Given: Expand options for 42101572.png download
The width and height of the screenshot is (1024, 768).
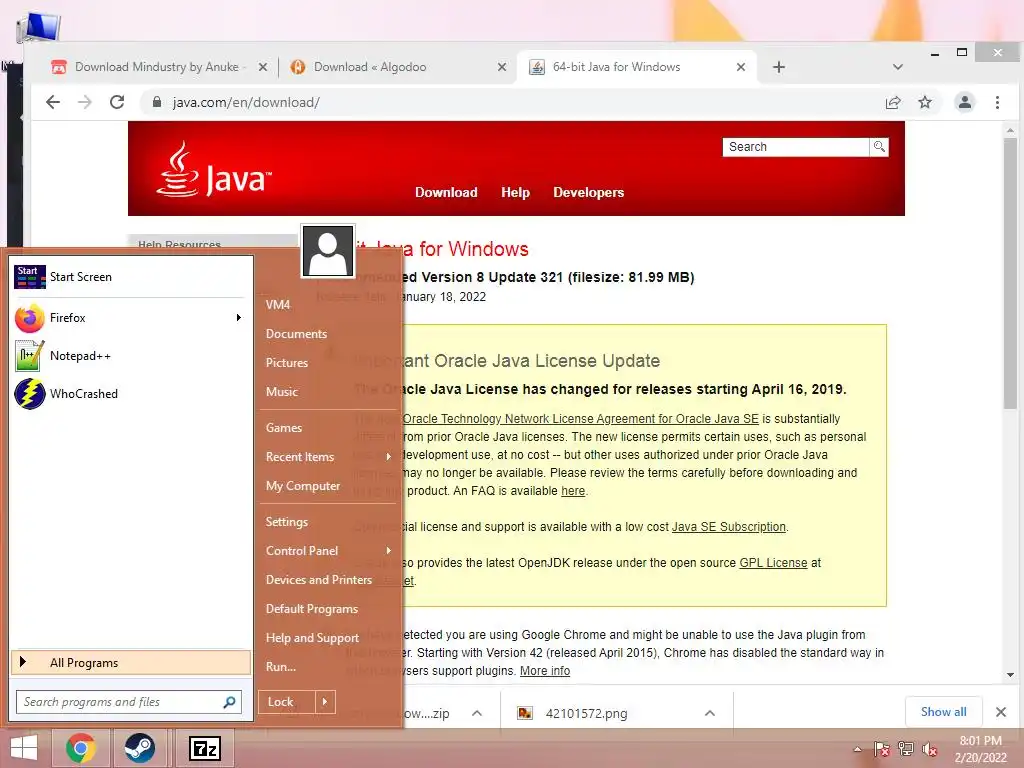Looking at the screenshot, I should [710, 713].
